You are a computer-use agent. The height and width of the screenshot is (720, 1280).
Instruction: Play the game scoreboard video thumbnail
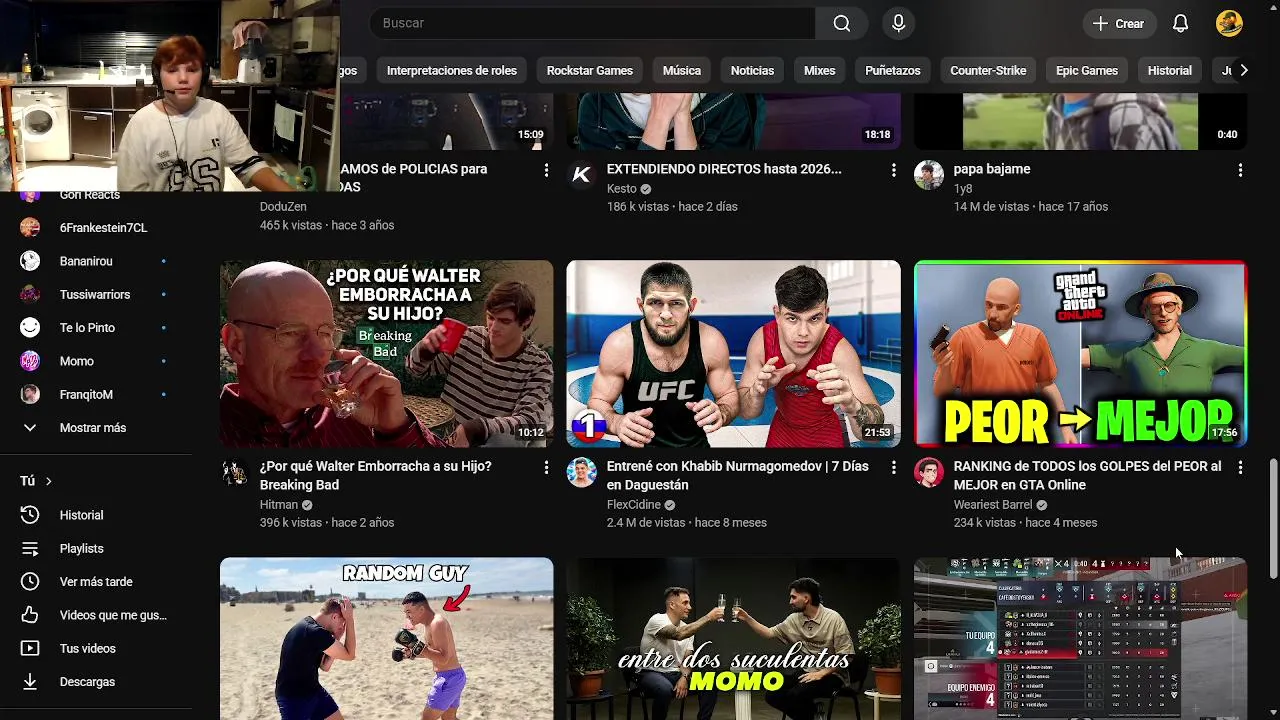pos(1080,639)
